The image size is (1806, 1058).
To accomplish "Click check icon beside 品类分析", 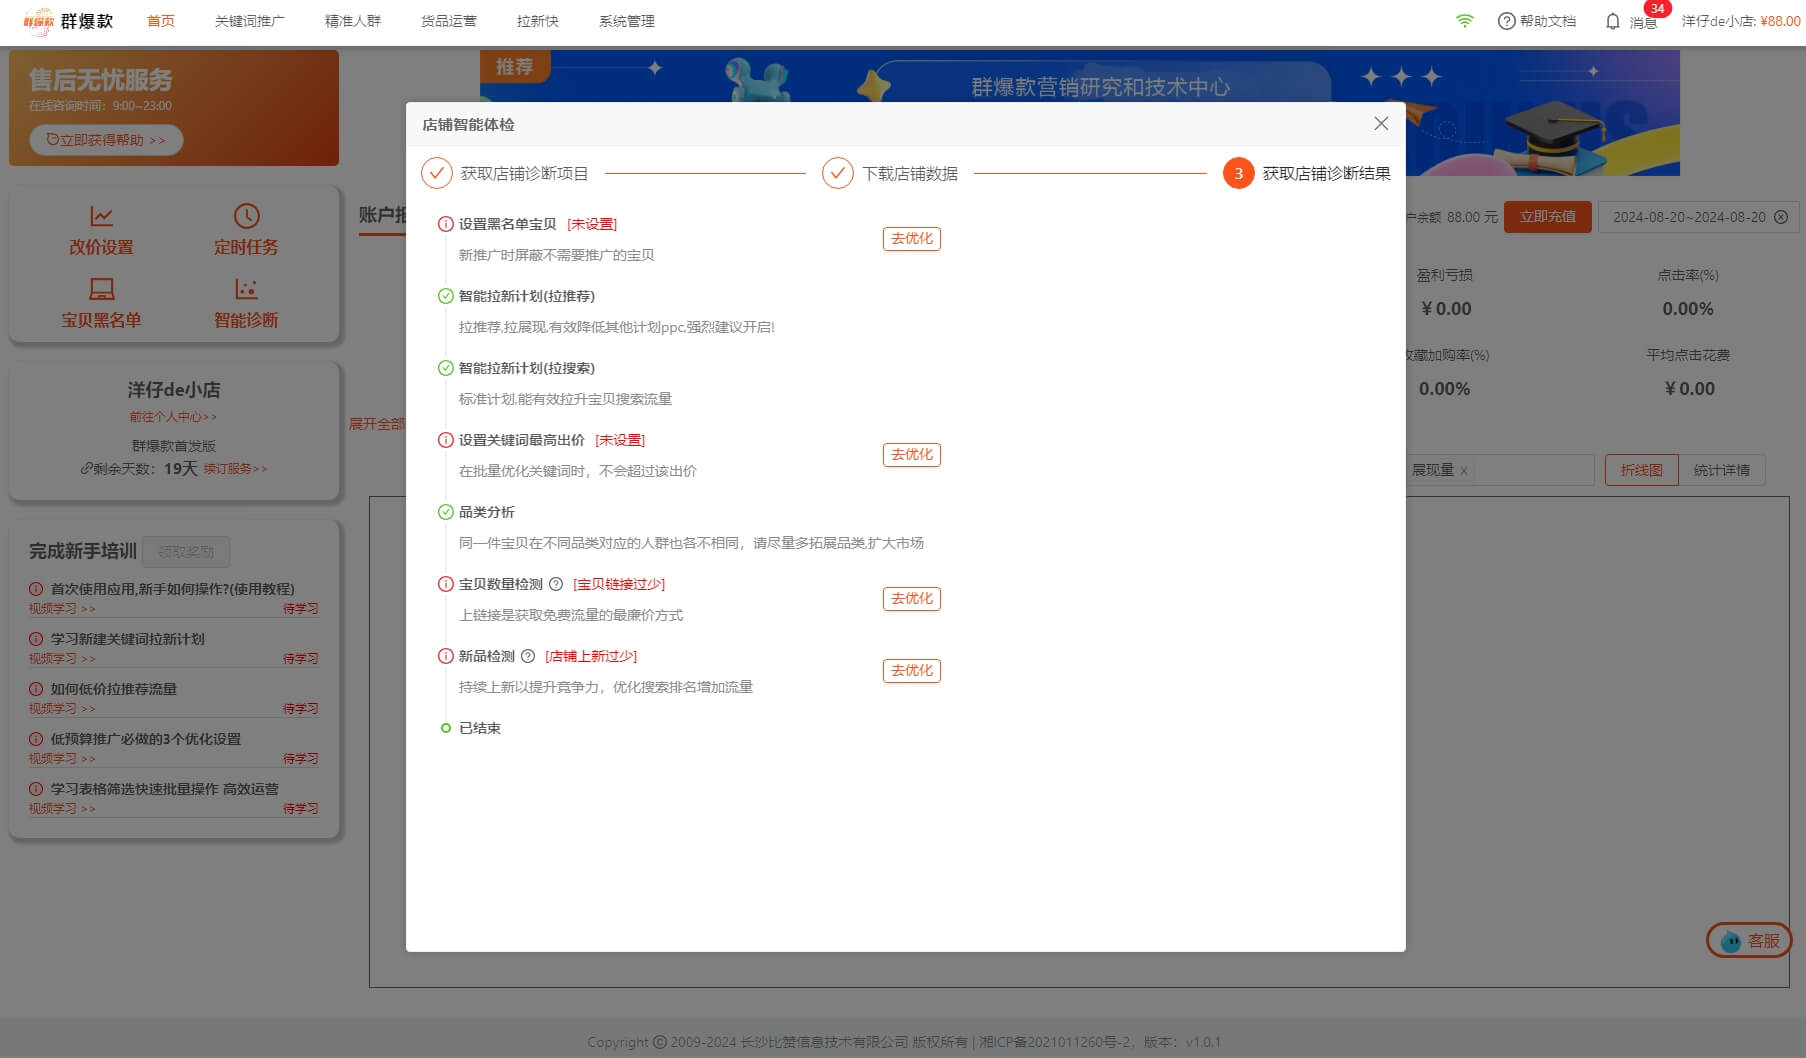I will tap(446, 512).
